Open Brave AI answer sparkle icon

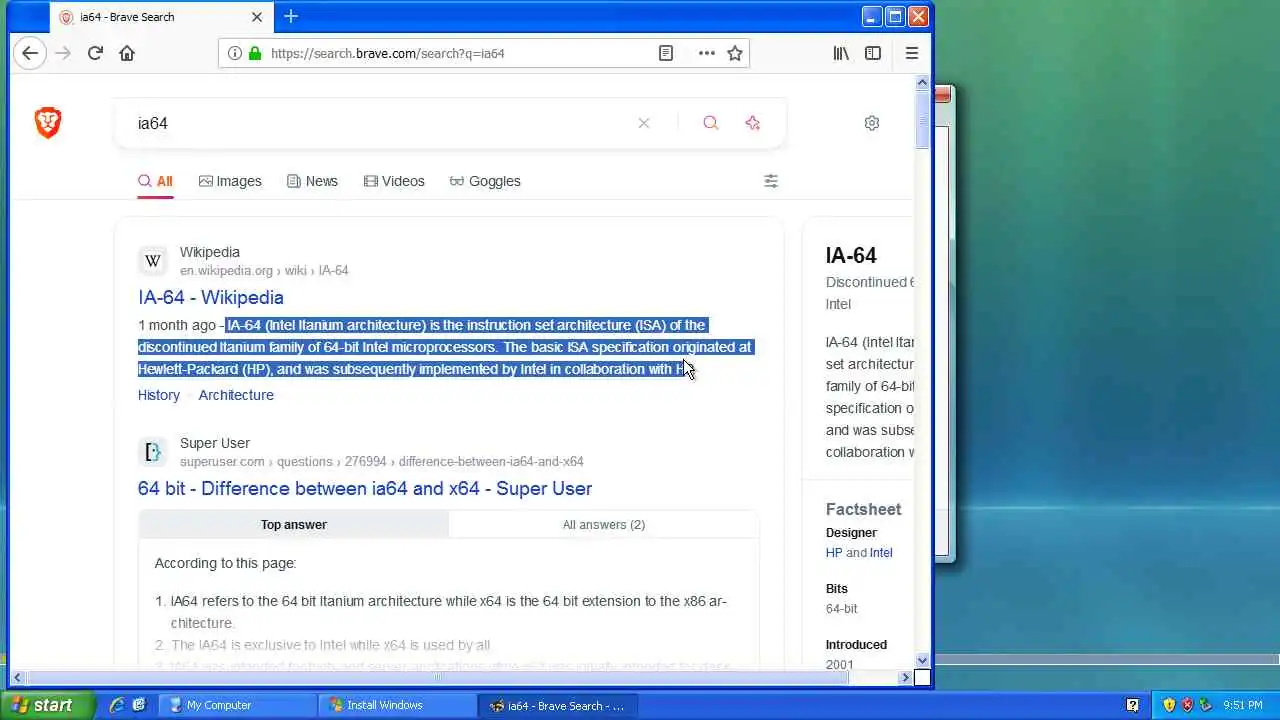[x=753, y=123]
